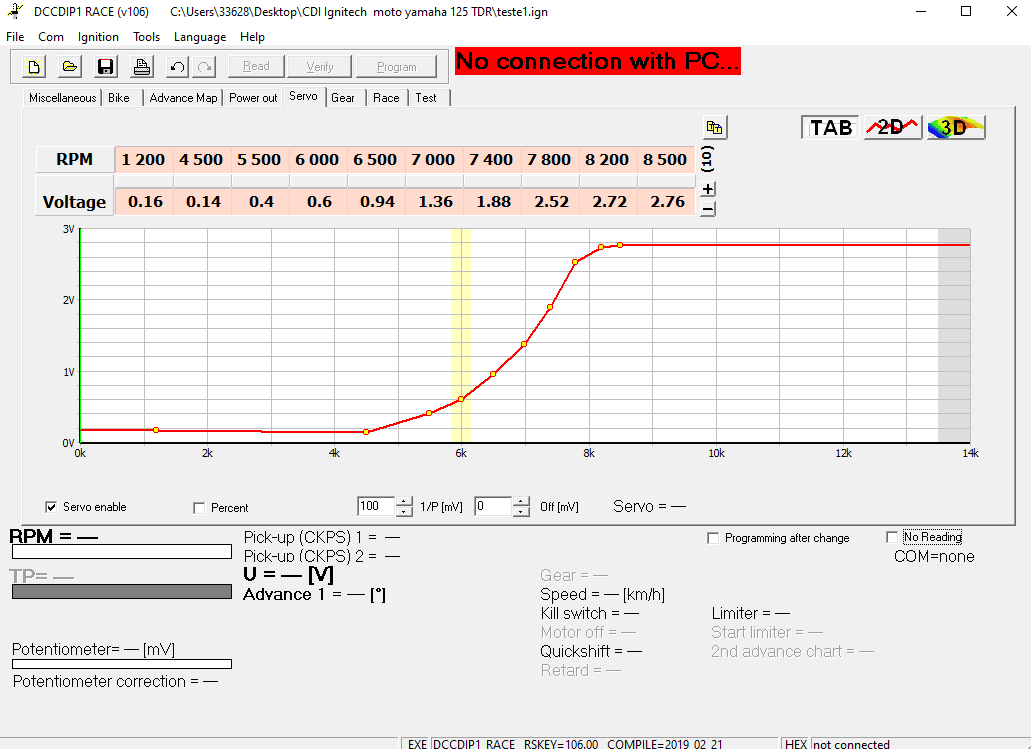Screen dimensions: 1031x749
Task: Click the application icon in the title bar
Action: point(14,12)
